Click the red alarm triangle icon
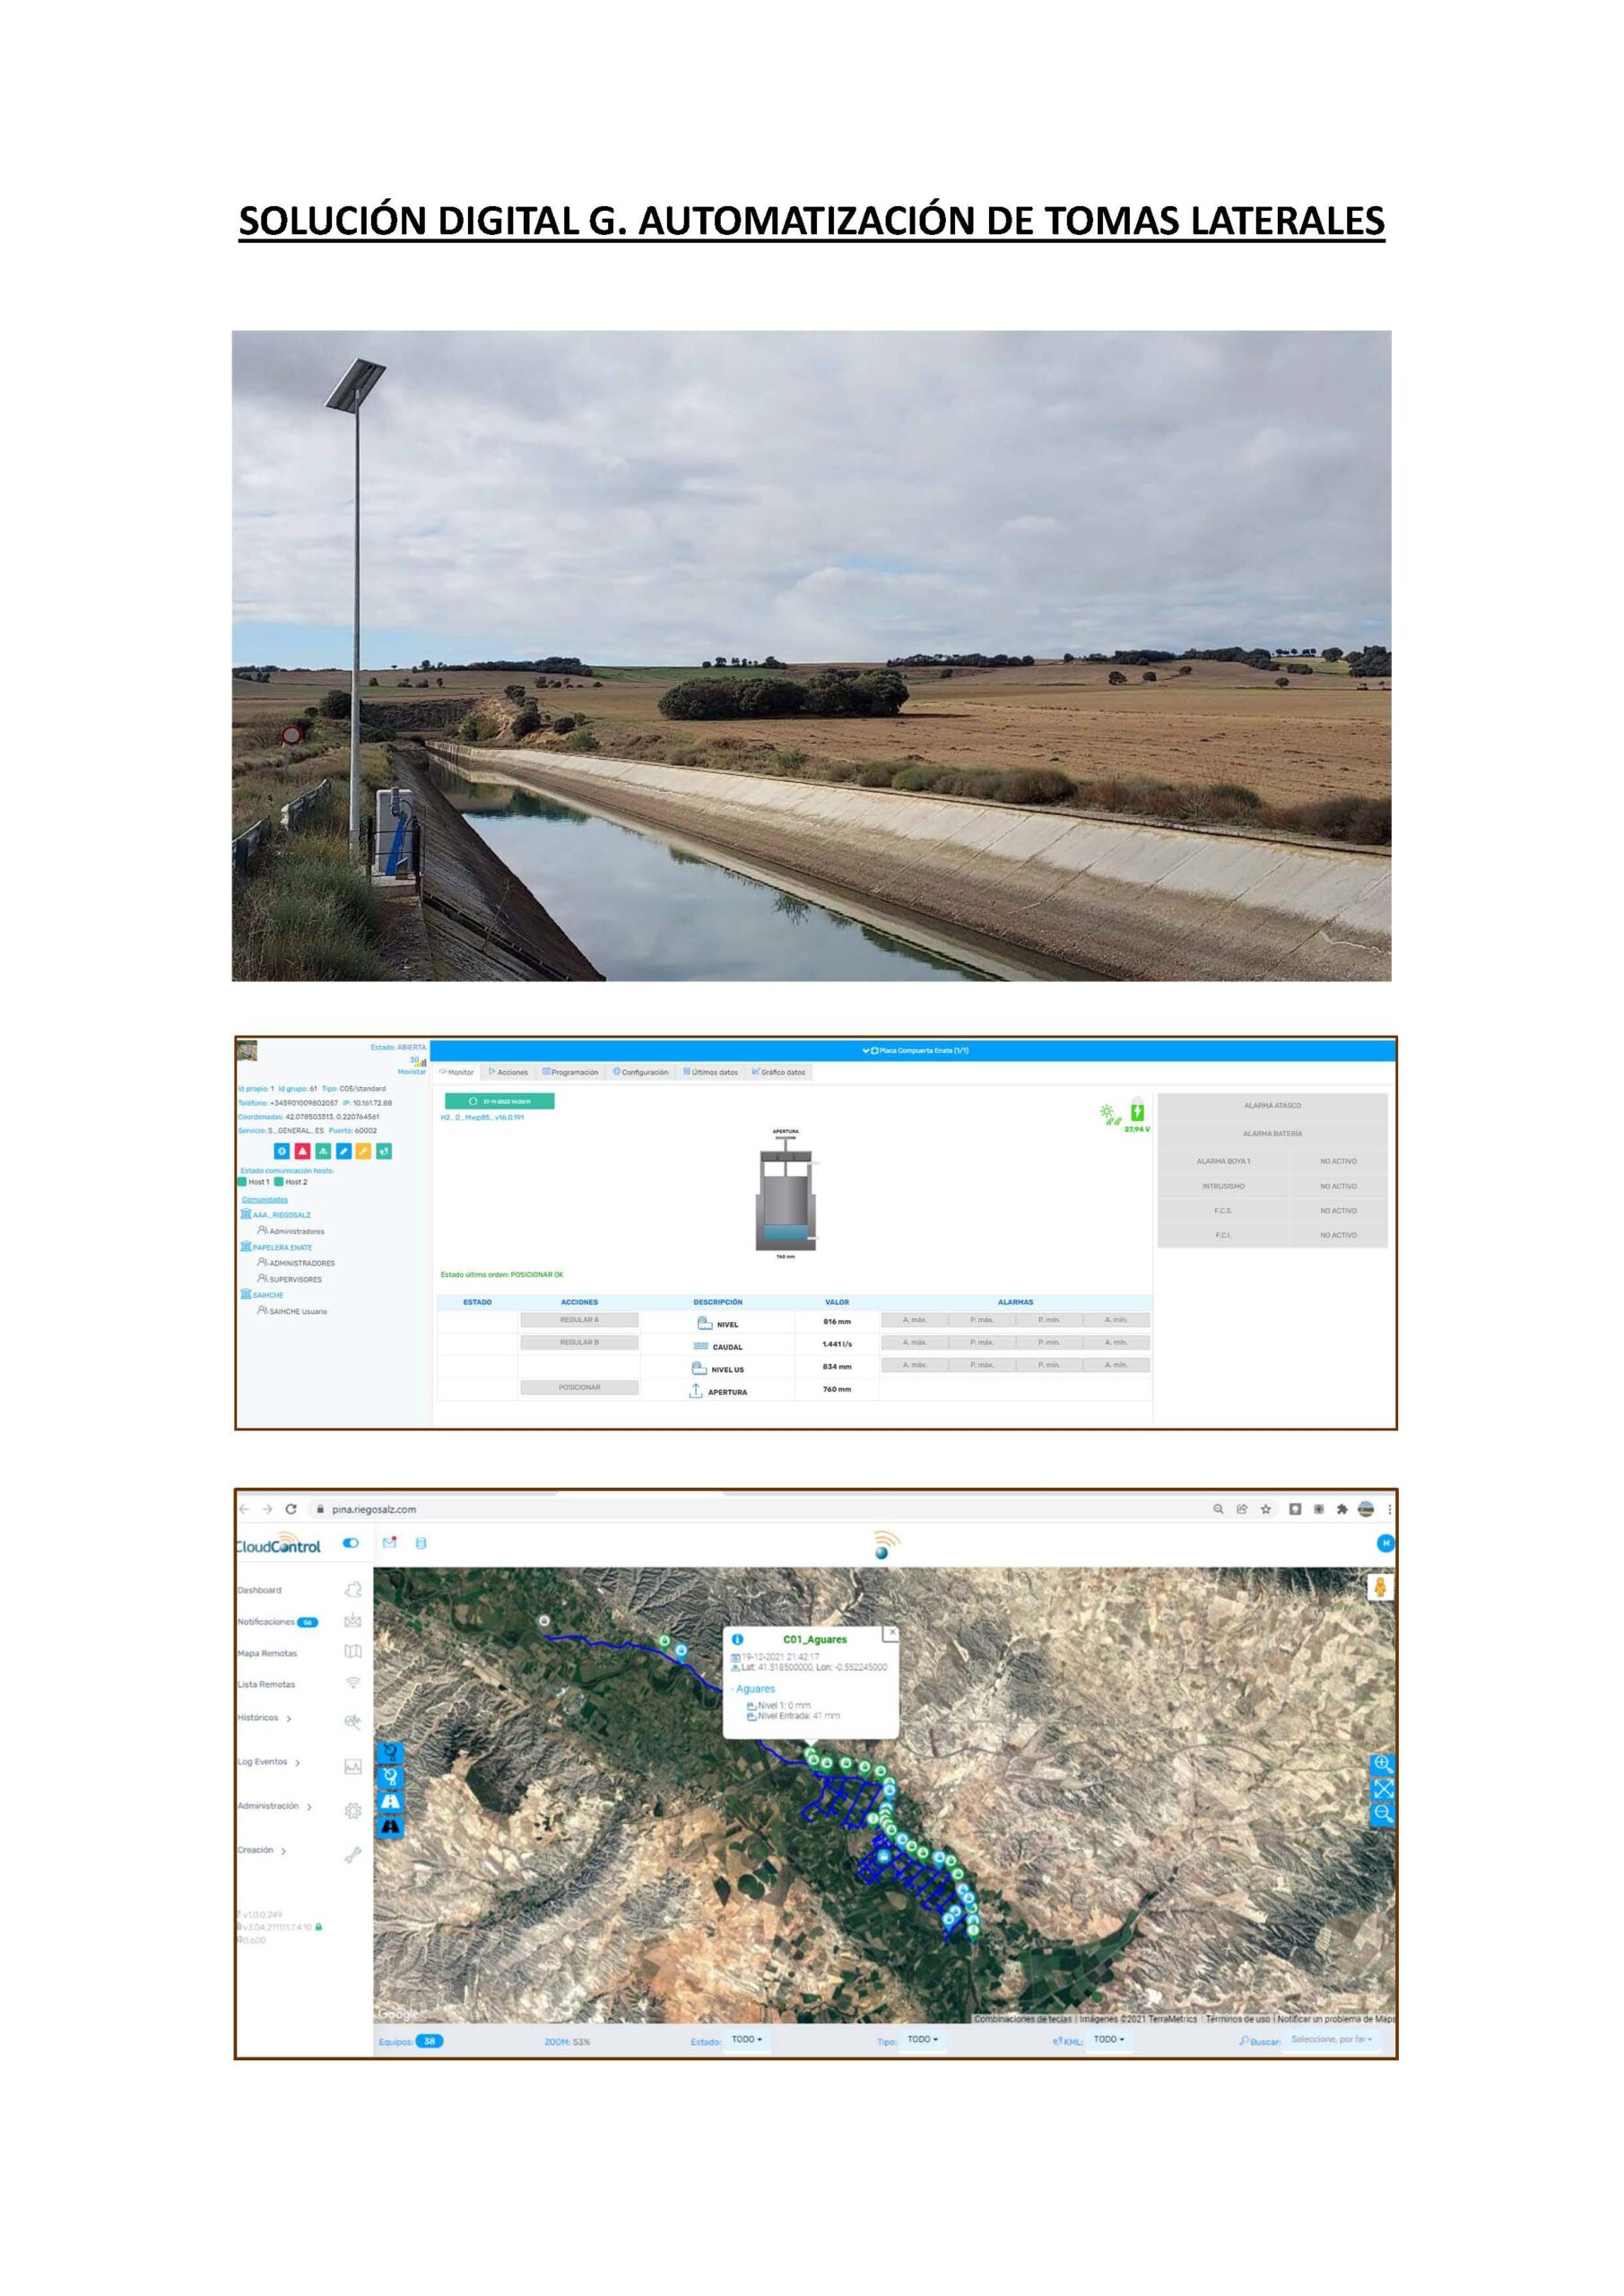Viewport: 1624px width, 2296px height. 303,1151
